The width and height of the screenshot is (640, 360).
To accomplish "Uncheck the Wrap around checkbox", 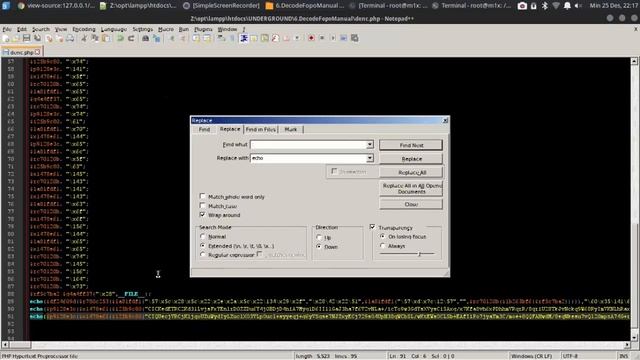I will click(x=202, y=214).
